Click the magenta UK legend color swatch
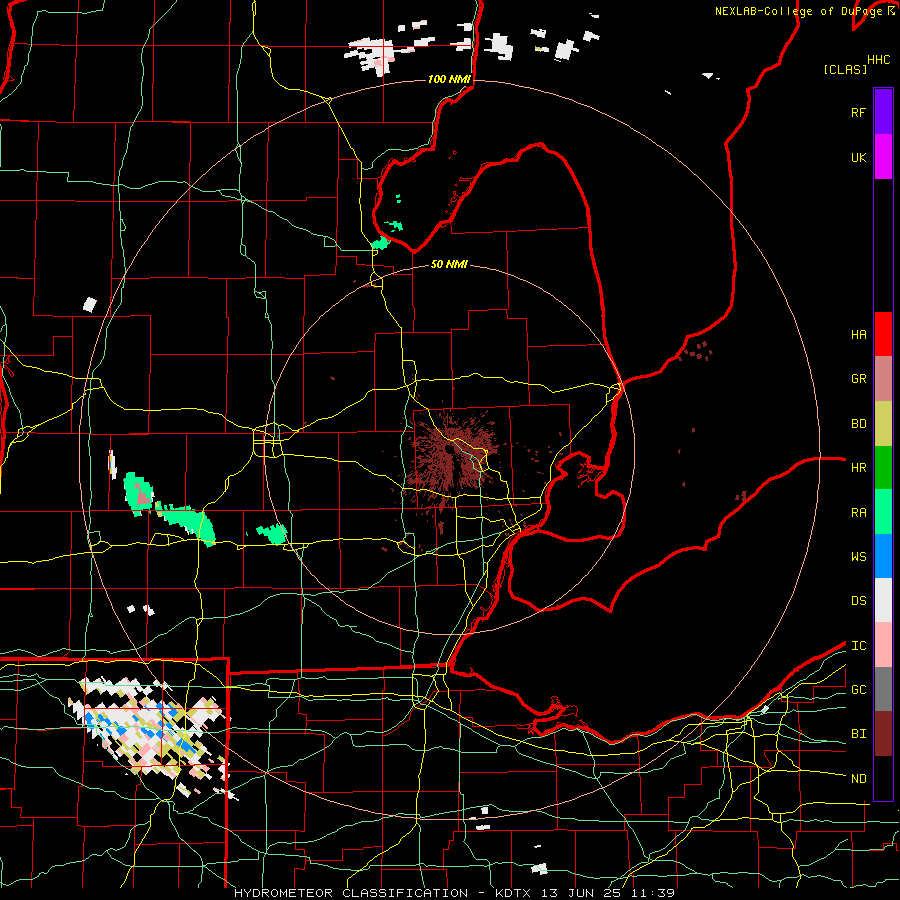The width and height of the screenshot is (900, 900). 883,157
